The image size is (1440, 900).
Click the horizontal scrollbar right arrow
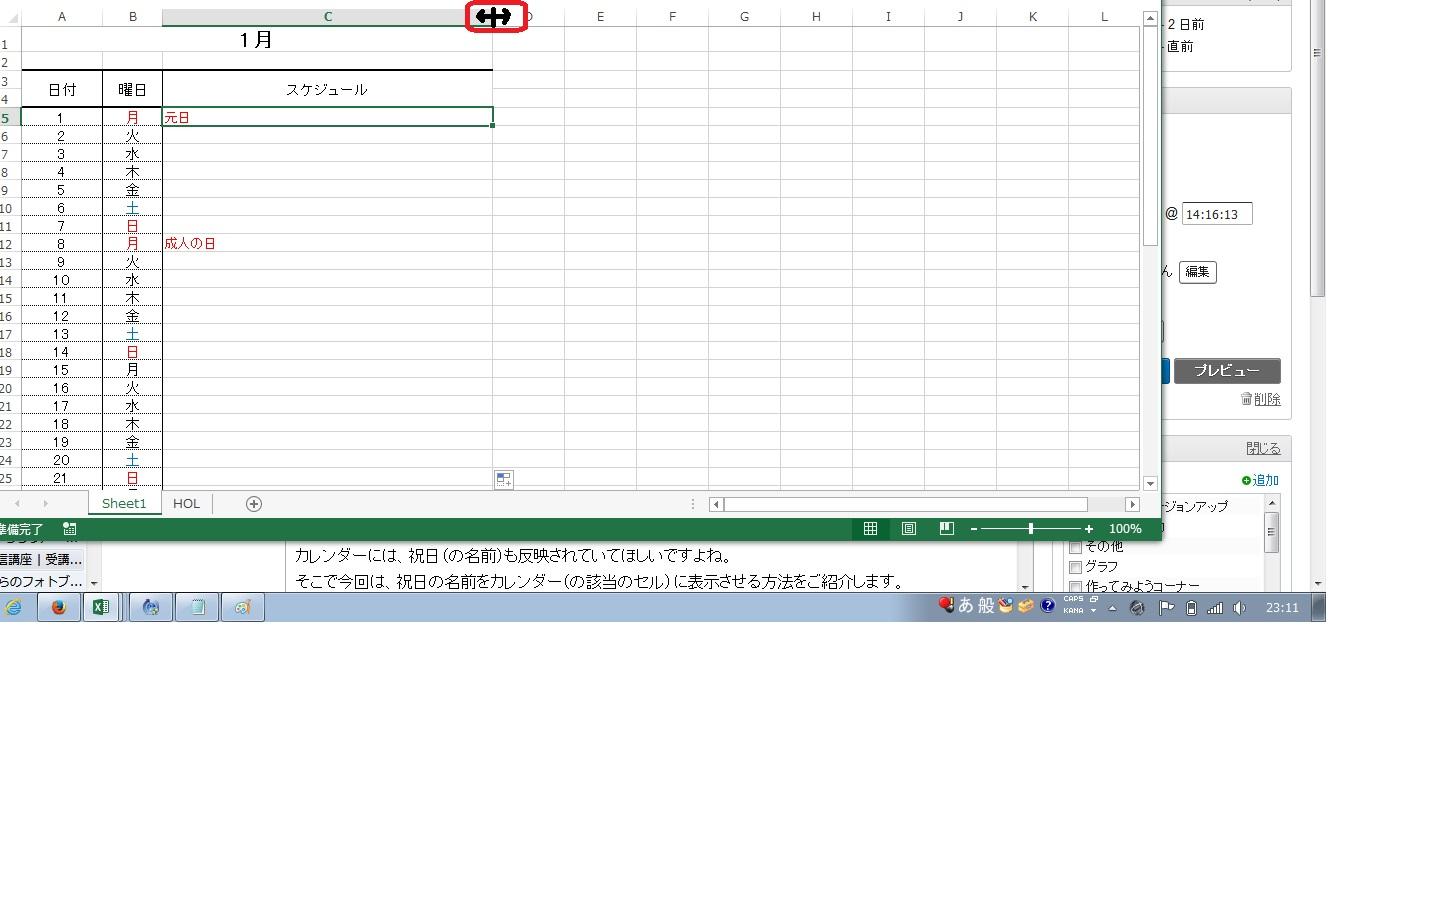1132,504
